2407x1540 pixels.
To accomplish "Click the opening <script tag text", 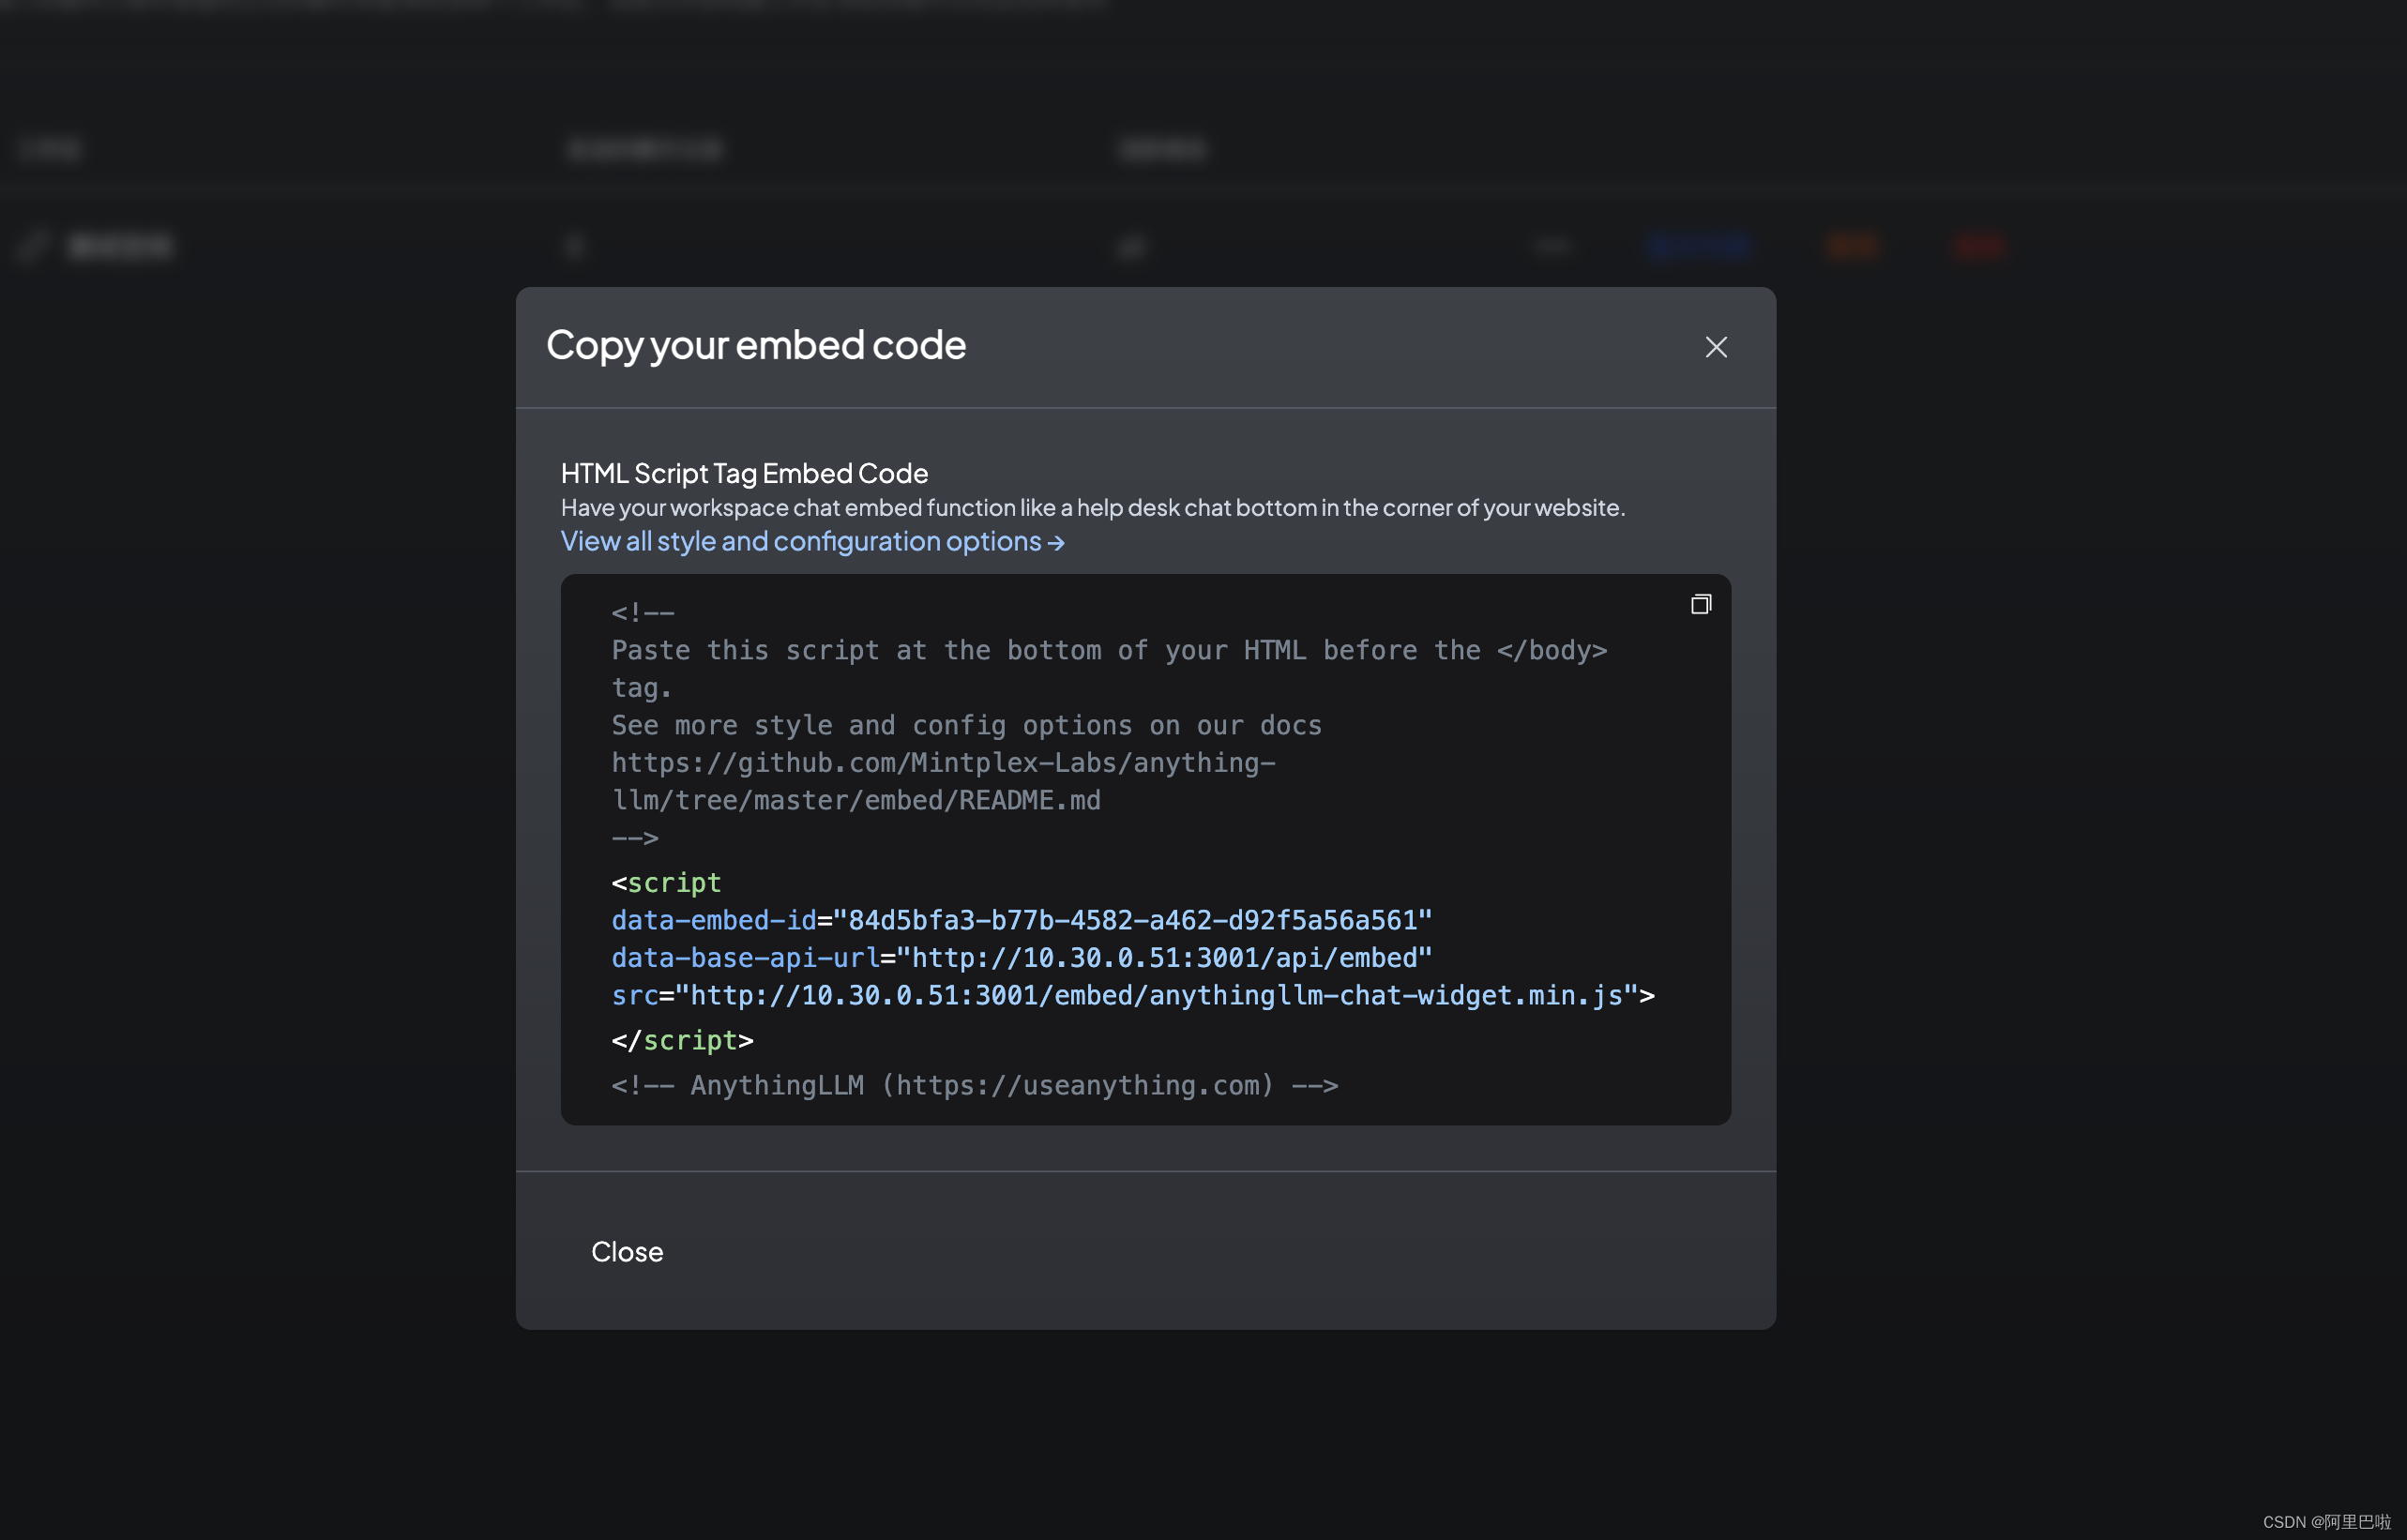I will click(x=666, y=882).
